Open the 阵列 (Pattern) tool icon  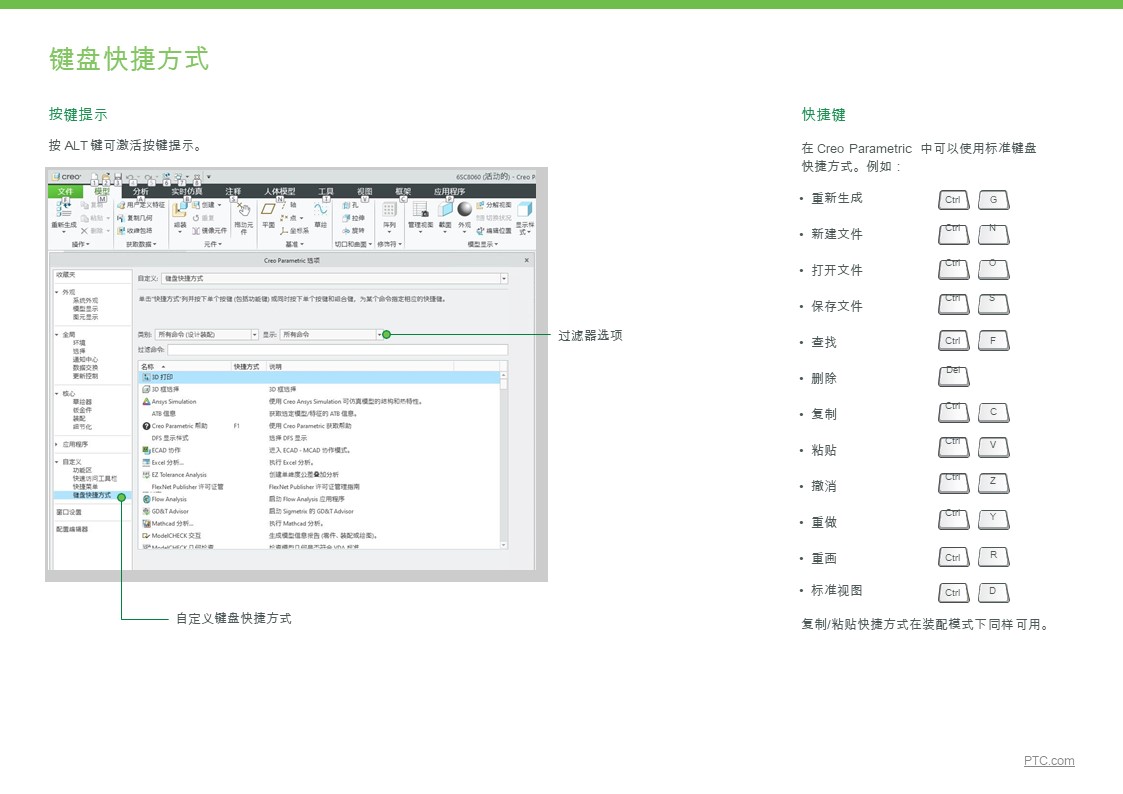pyautogui.click(x=389, y=210)
